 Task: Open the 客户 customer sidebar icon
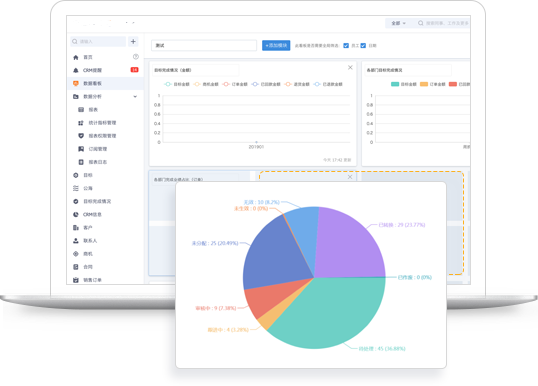76,228
